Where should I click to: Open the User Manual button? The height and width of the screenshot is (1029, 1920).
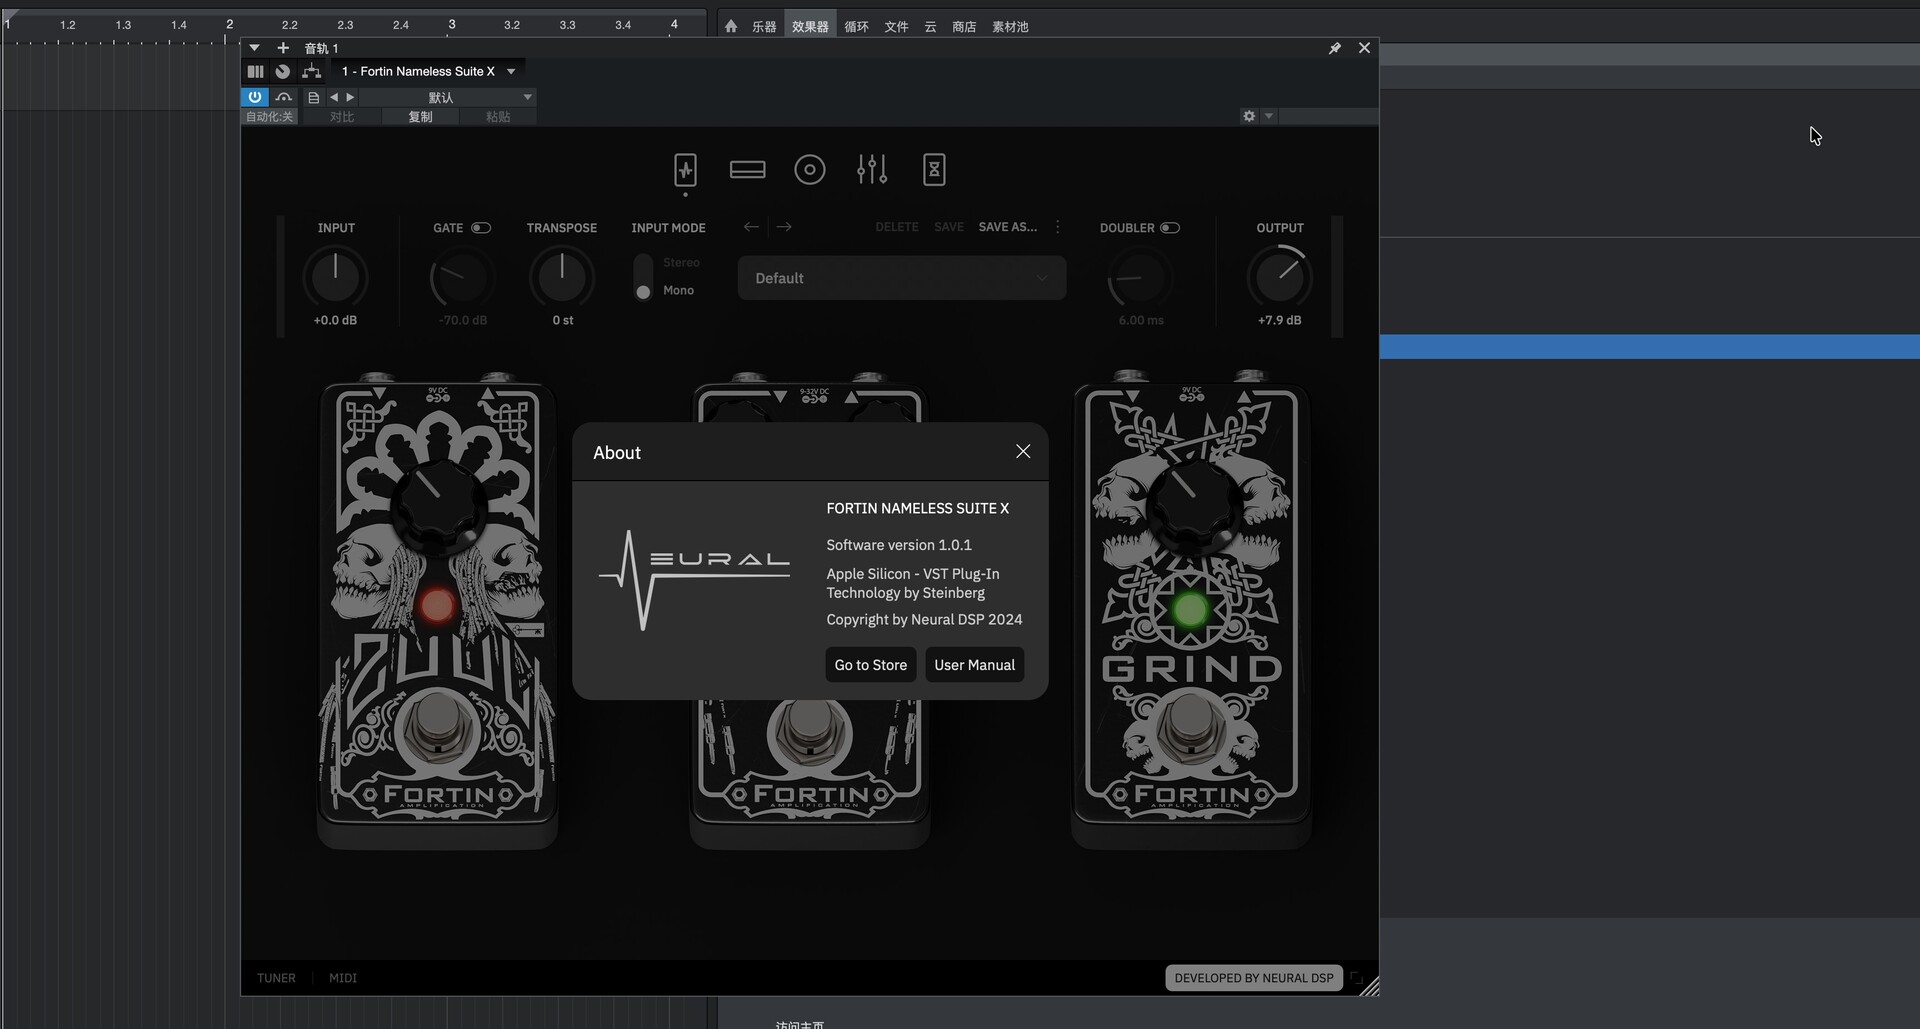point(974,665)
